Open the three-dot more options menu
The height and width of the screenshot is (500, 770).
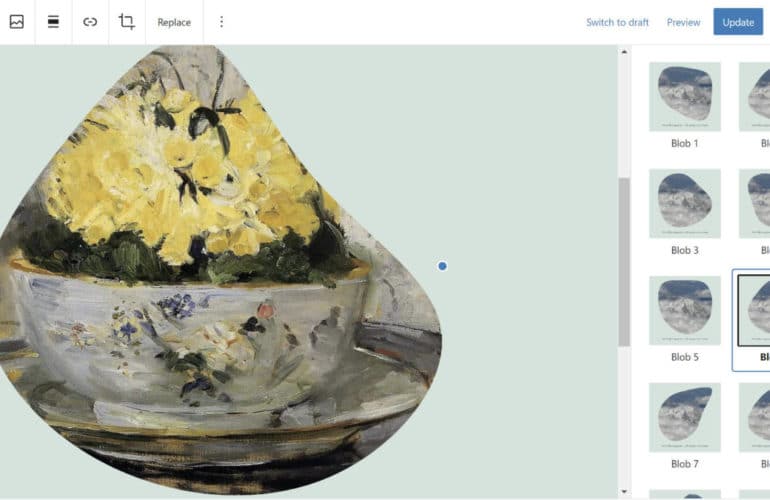point(221,22)
